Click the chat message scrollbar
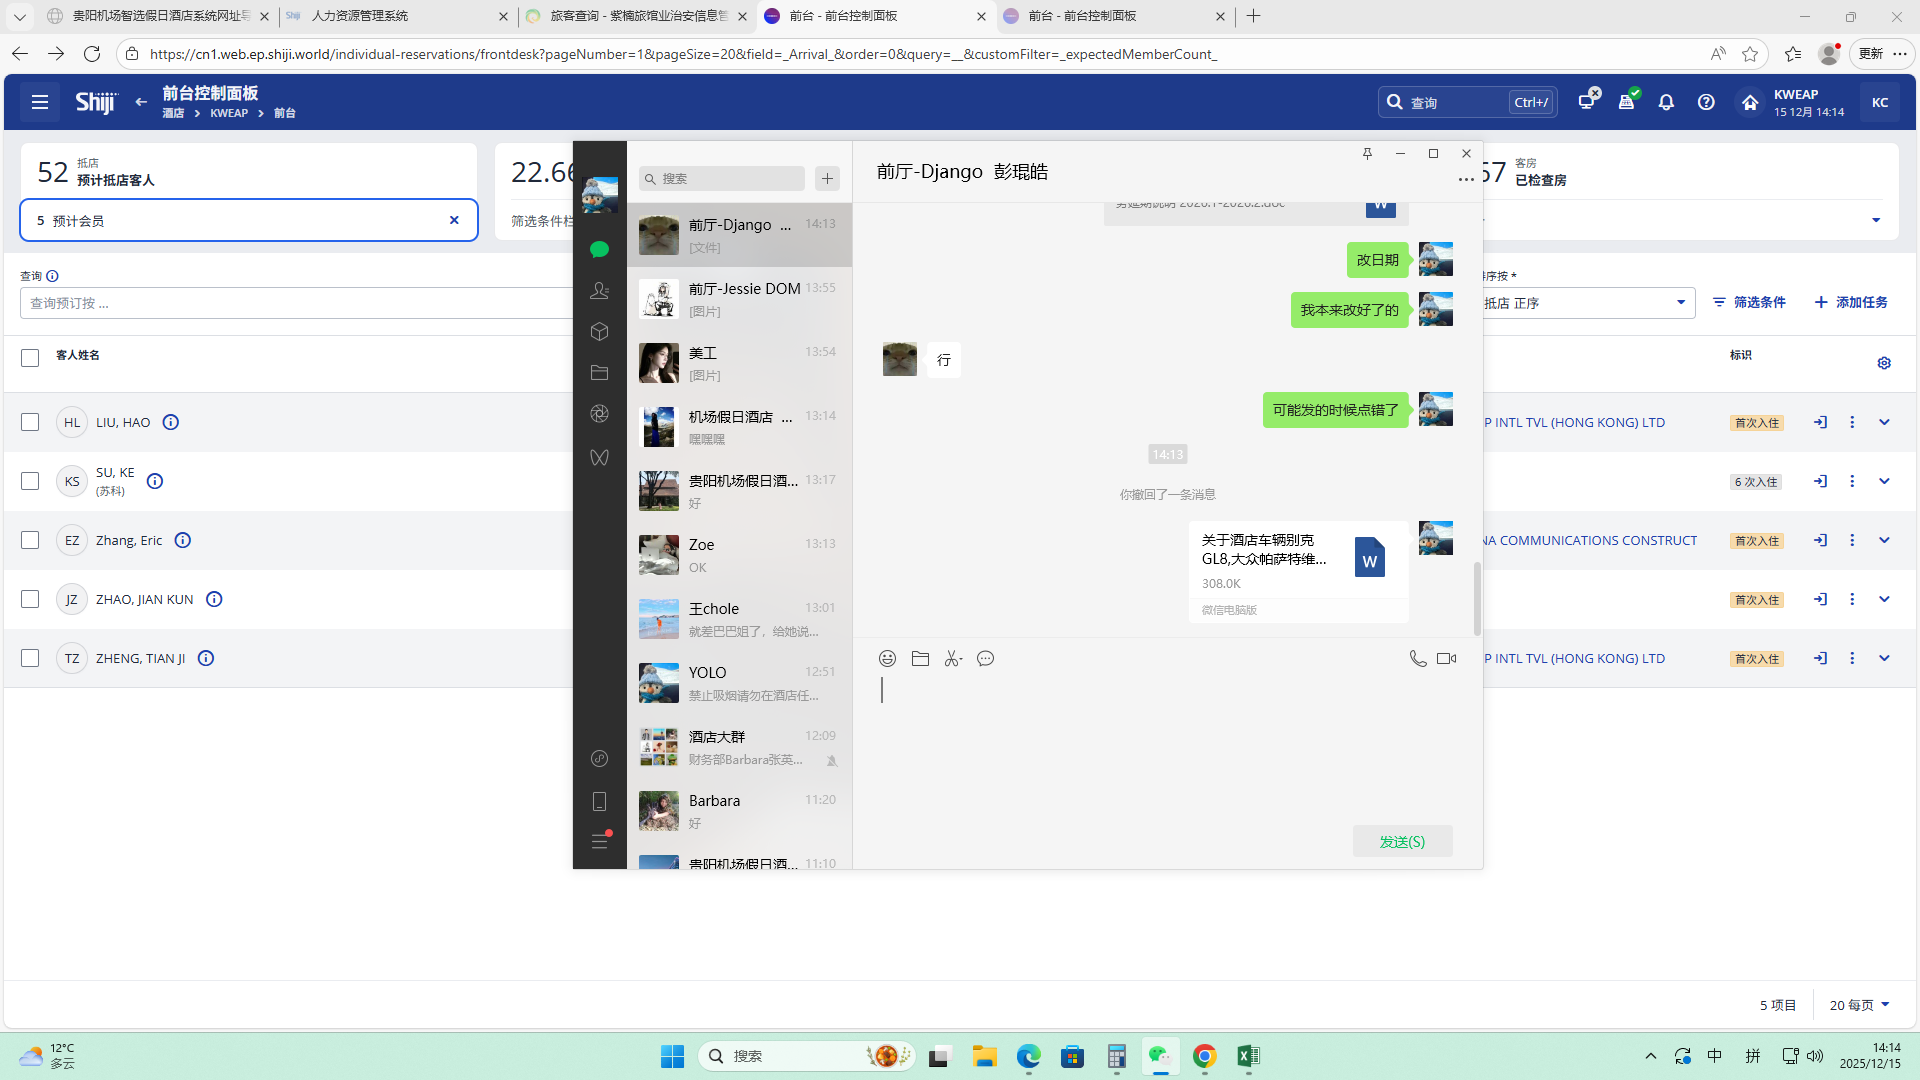The width and height of the screenshot is (1920, 1080). click(1477, 598)
